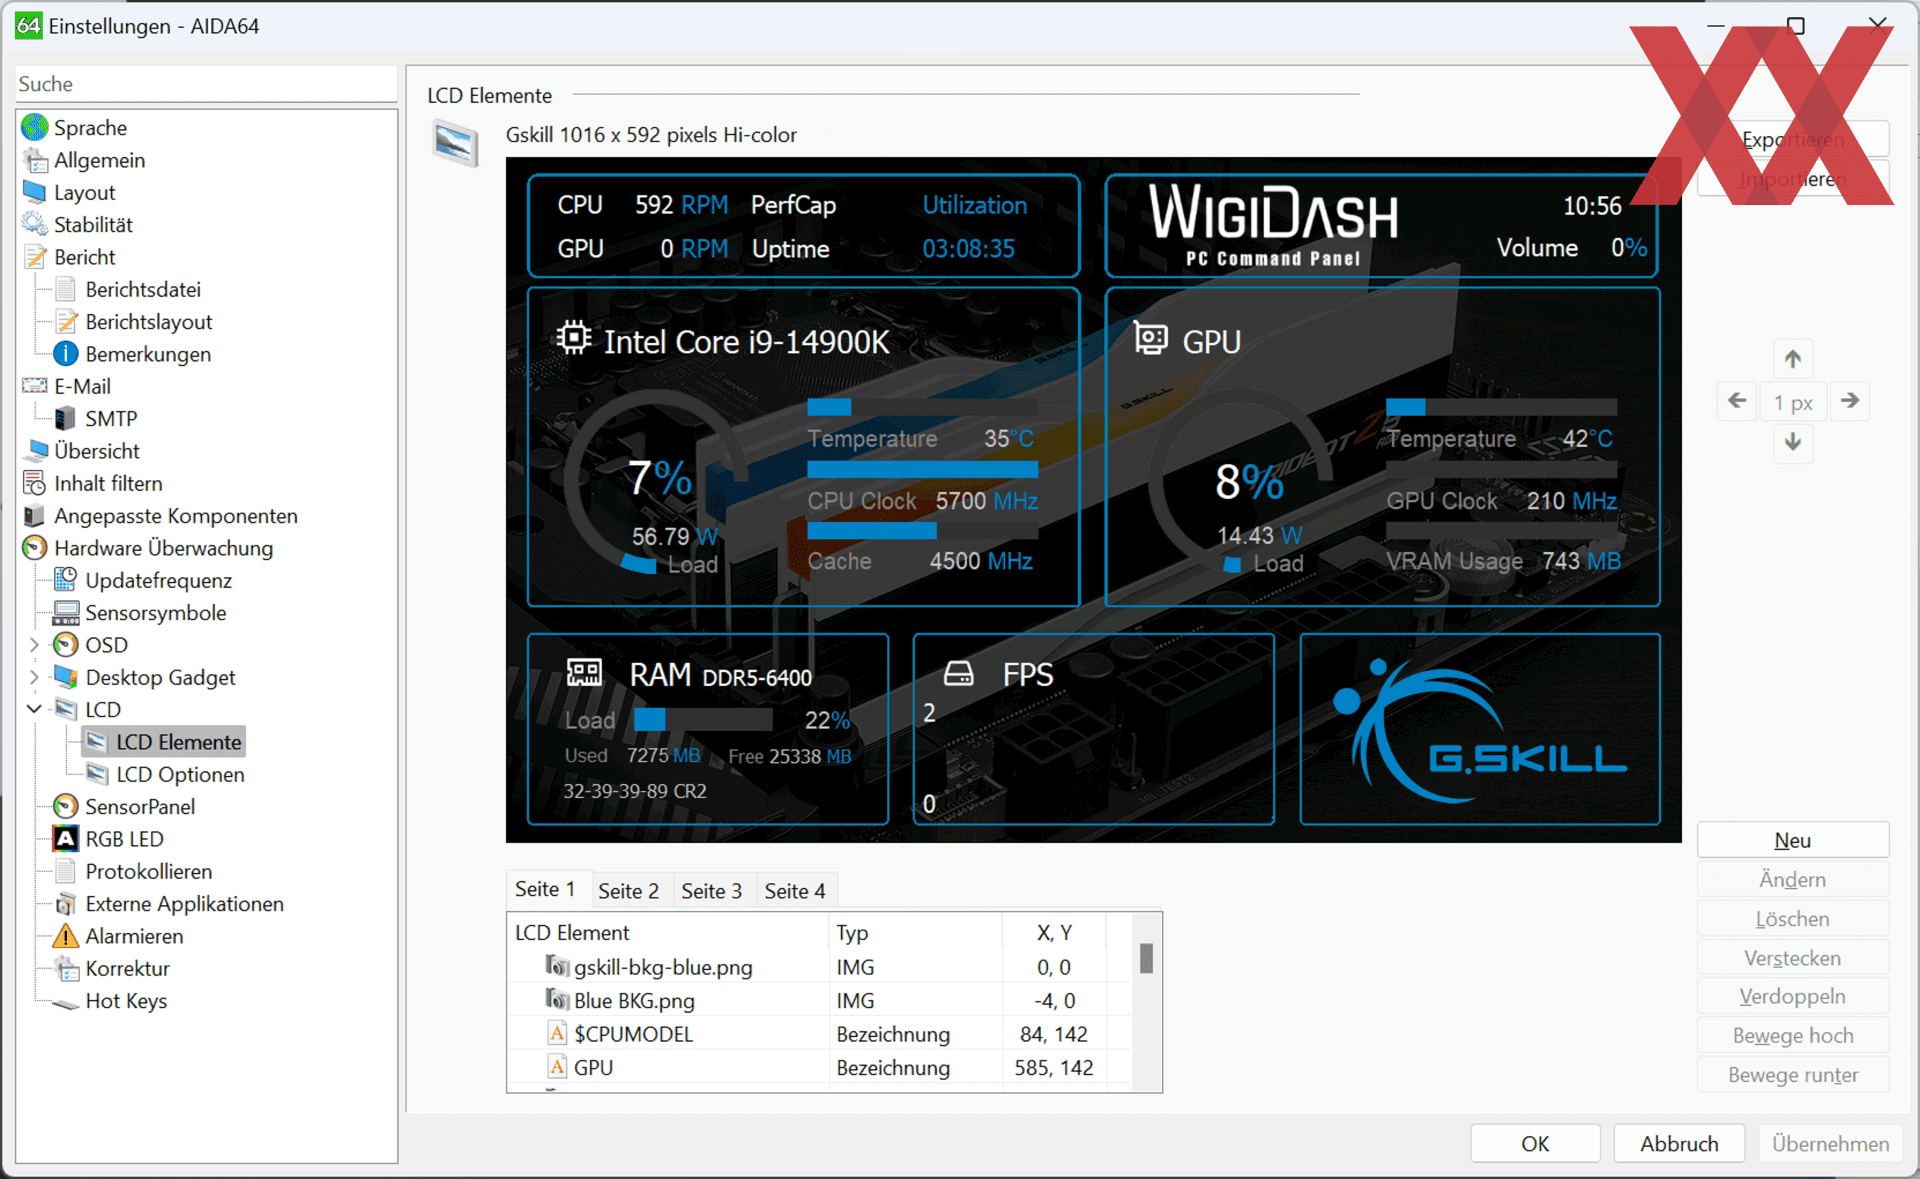Click the Protokollieren page icon
The height and width of the screenshot is (1179, 1920).
(x=66, y=871)
